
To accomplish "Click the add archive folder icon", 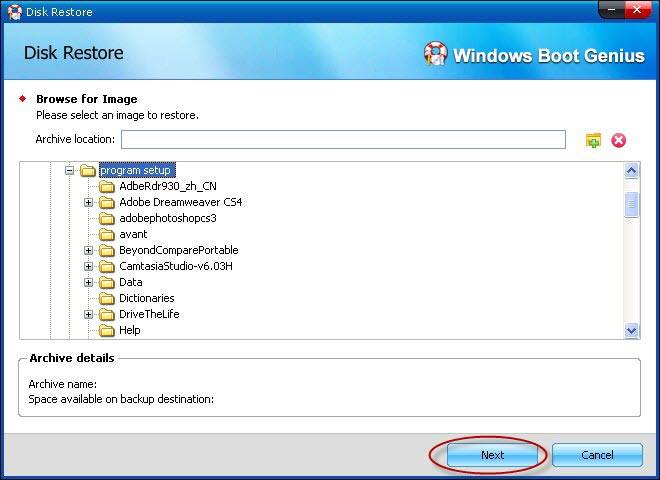I will click(593, 140).
